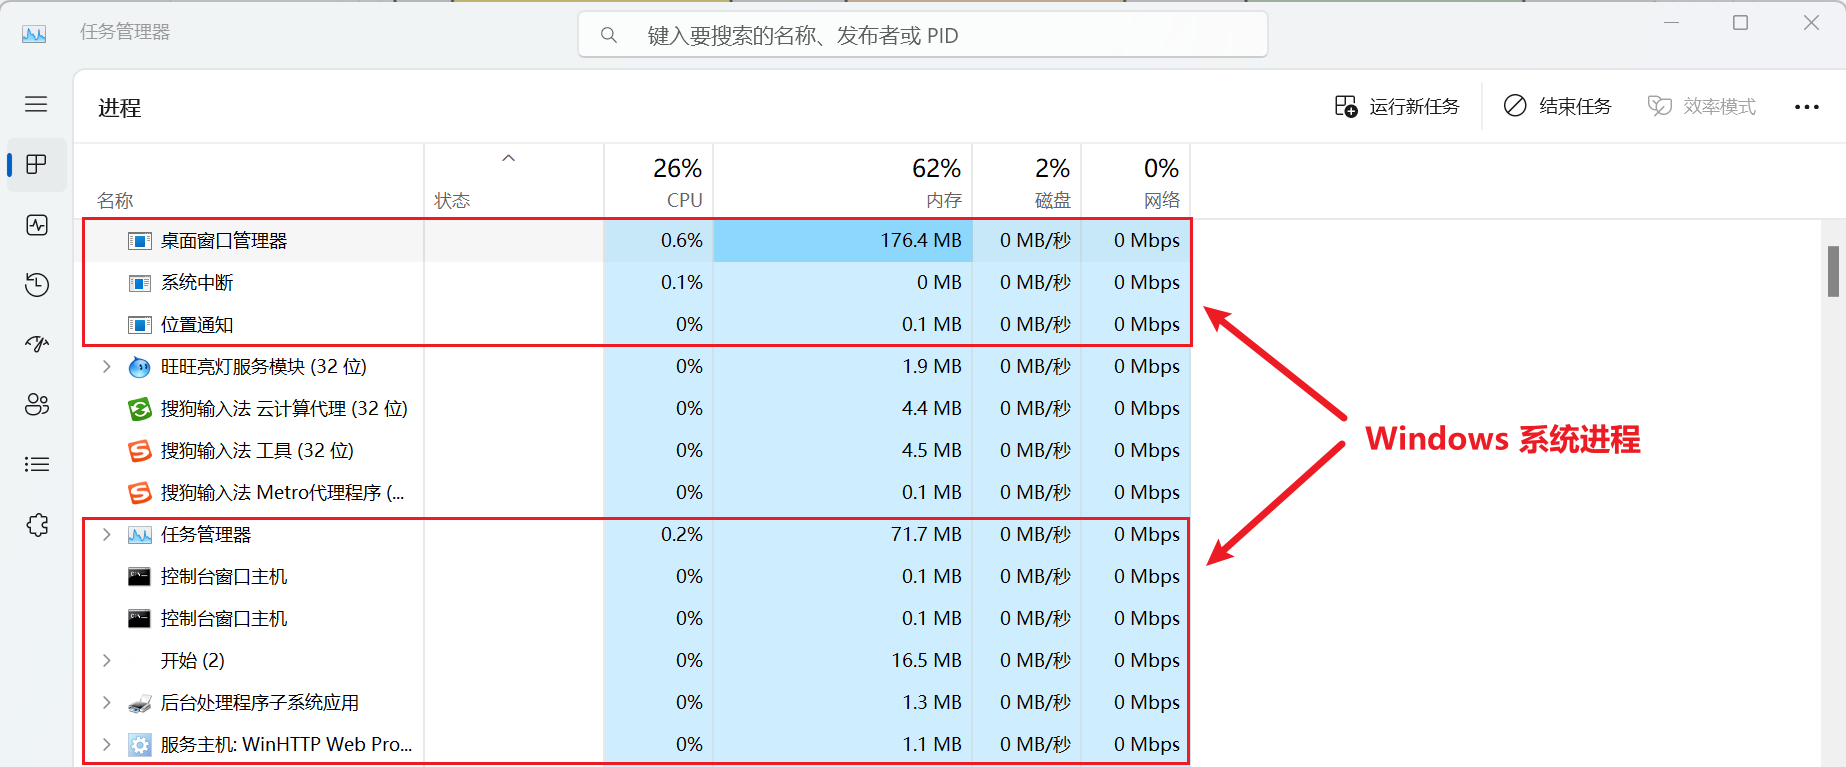Select the 后台处理程序子系统应用 name

(x=260, y=703)
